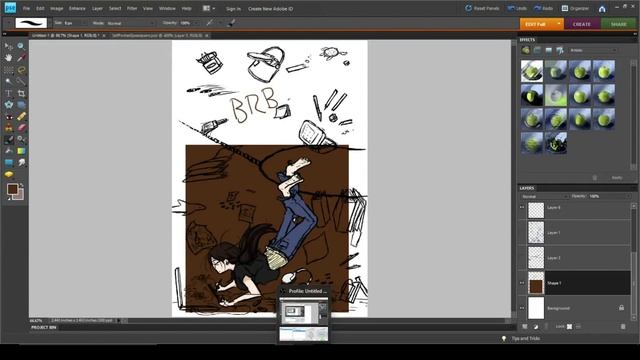Click Create New Layer icon in Layers panel
The width and height of the screenshot is (640, 360).
point(525,327)
